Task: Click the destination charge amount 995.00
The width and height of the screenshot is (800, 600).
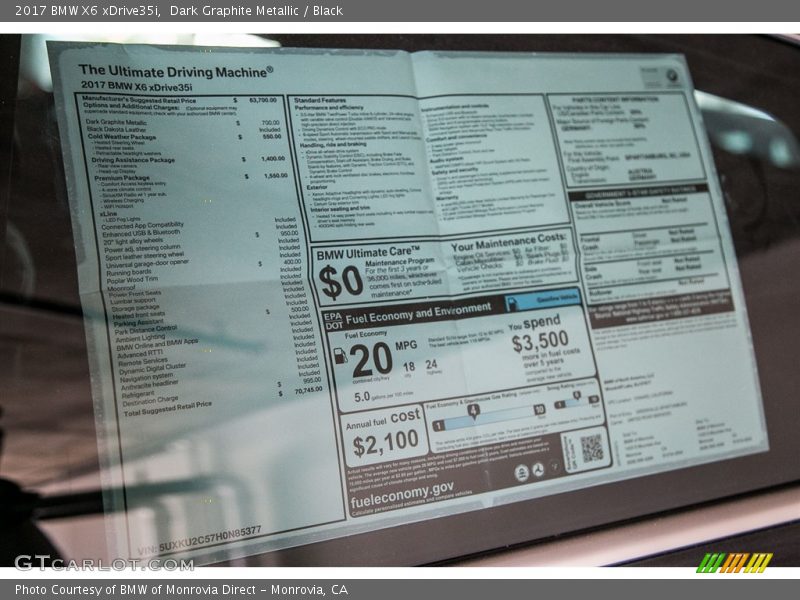Action: coord(312,381)
